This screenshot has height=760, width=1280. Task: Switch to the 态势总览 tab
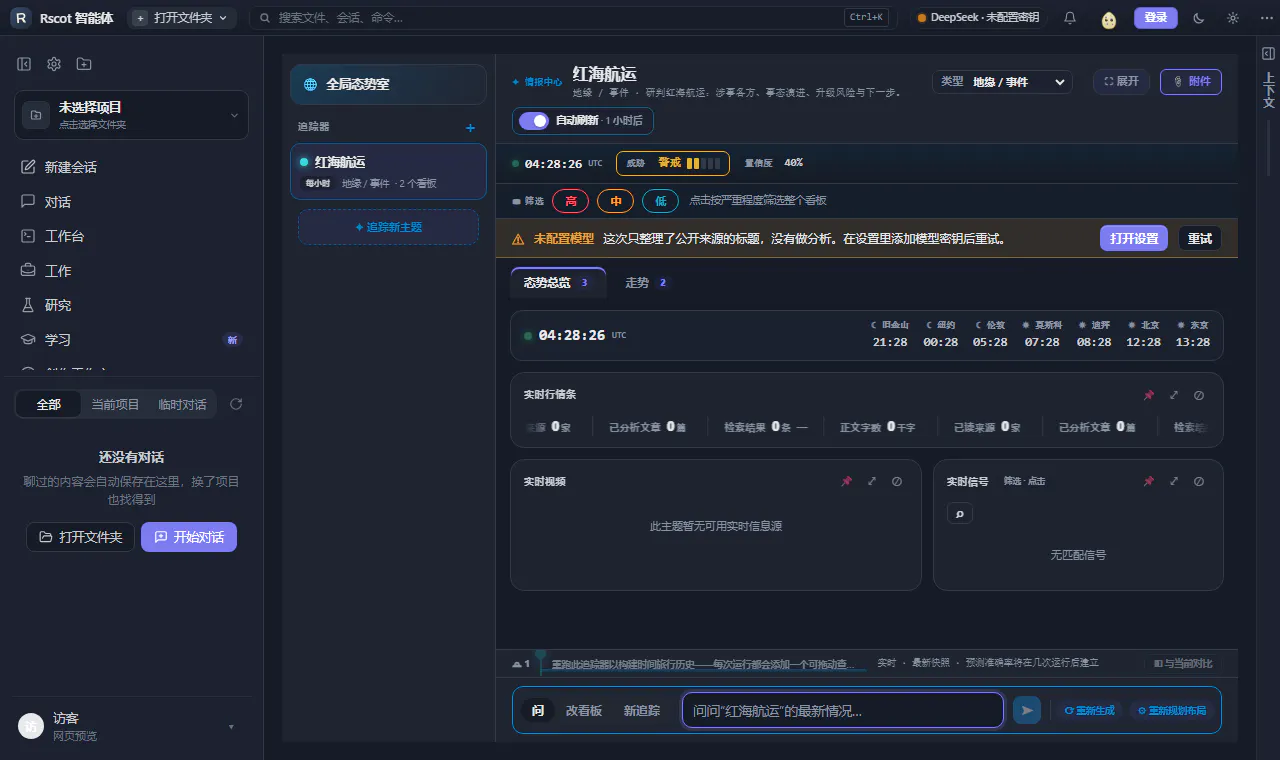[557, 283]
